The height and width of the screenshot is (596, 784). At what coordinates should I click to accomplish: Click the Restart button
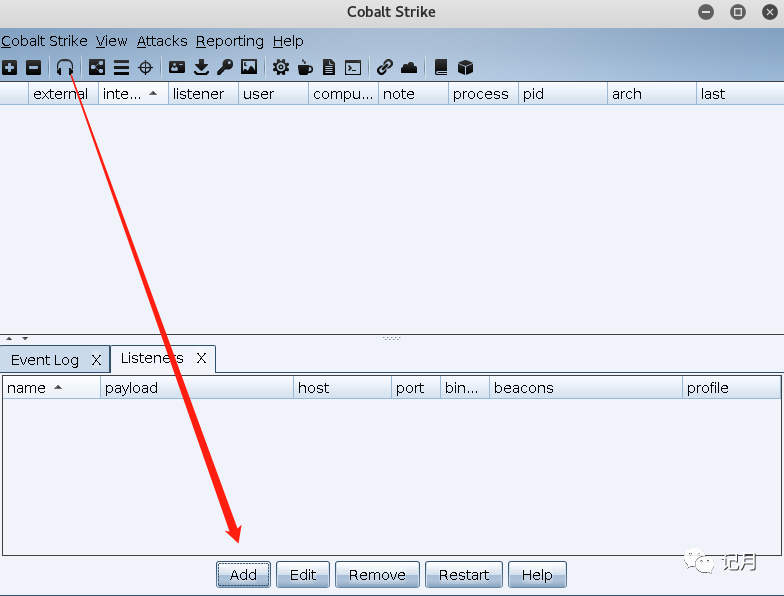tap(464, 574)
